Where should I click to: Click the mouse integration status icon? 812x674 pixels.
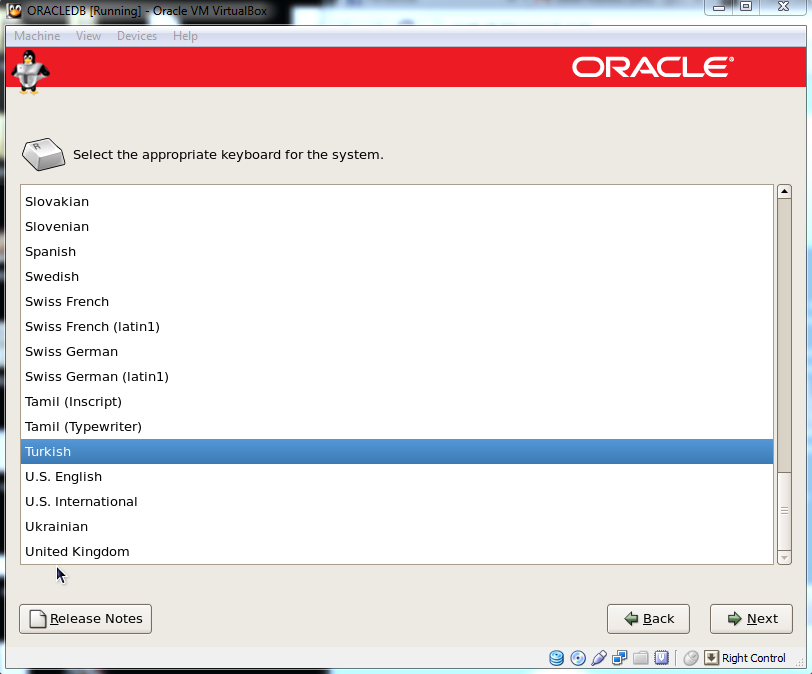coord(691,658)
